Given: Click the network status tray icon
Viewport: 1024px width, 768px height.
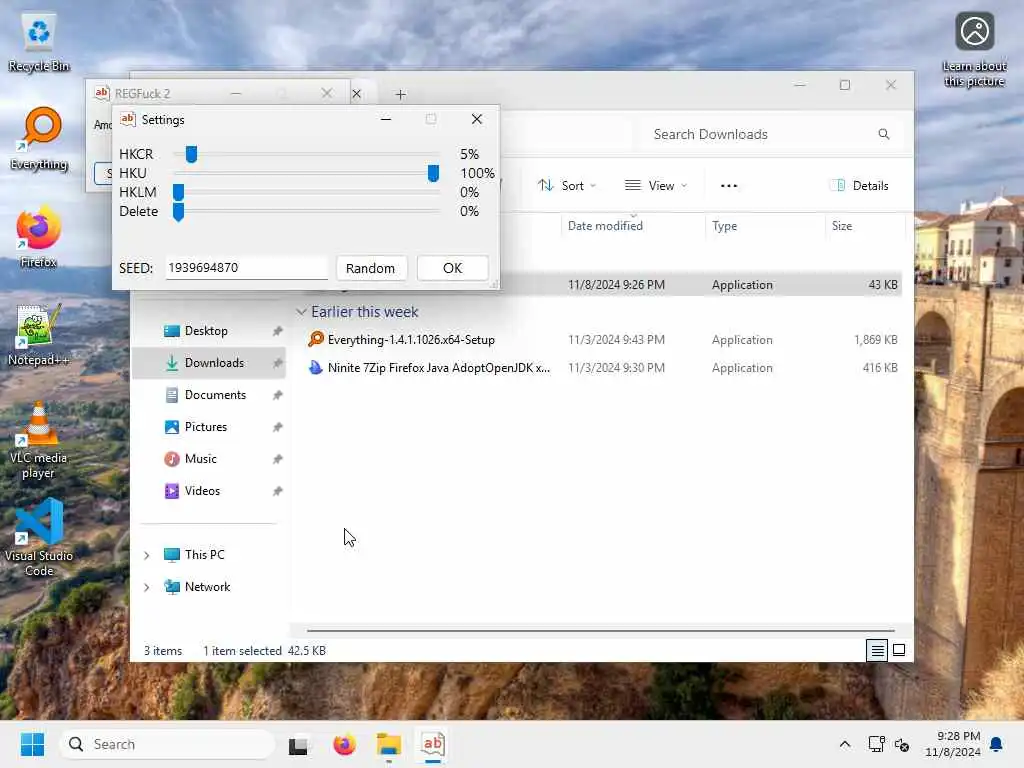Looking at the screenshot, I should (x=876, y=744).
